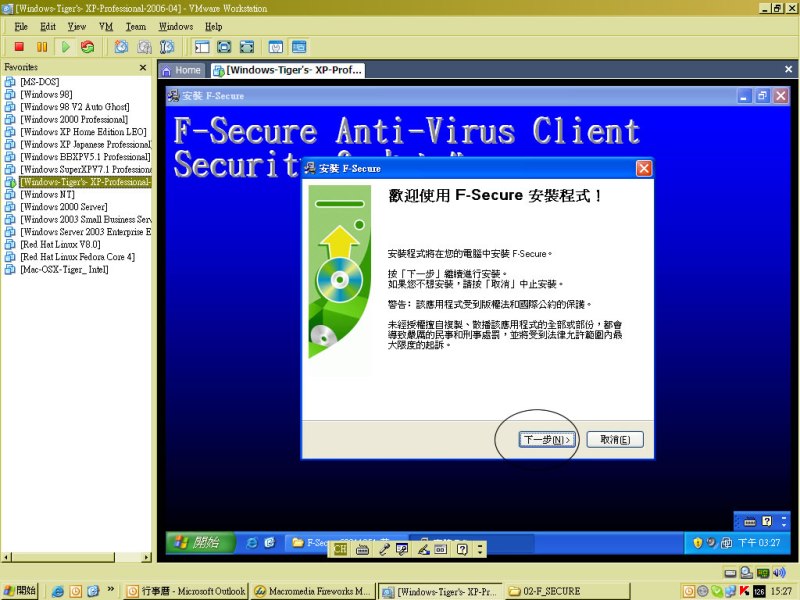Viewport: 800px width, 600px height.
Task: Select [Windows 98 V2 Auto Ghost] favorite
Action: click(x=74, y=107)
